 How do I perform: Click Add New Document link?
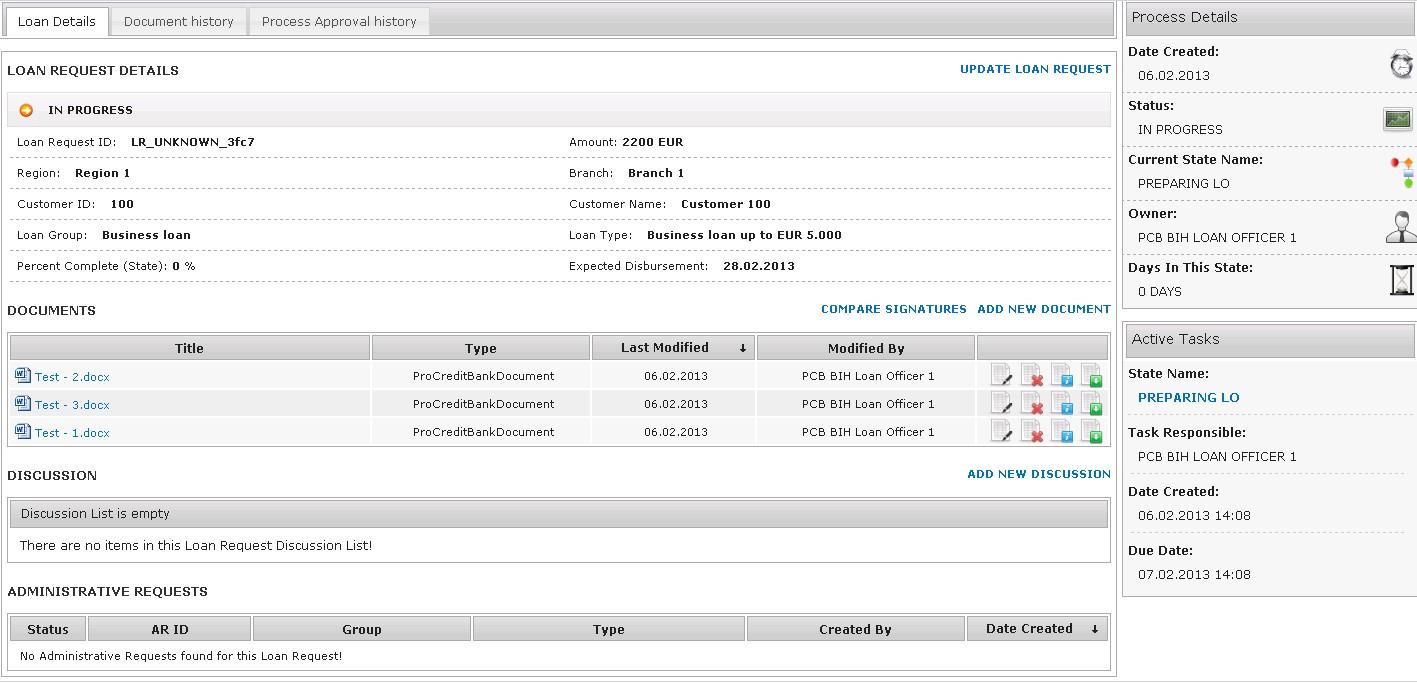point(1043,309)
